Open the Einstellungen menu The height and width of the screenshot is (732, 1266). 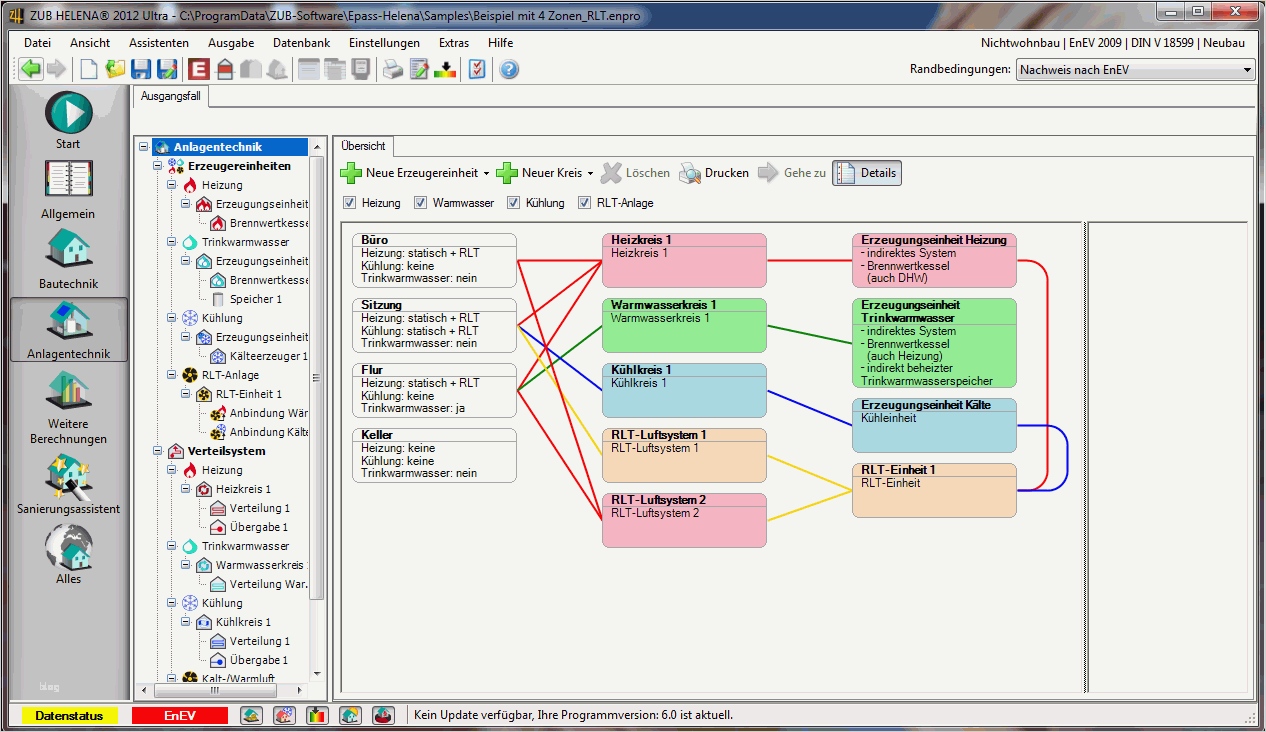384,43
